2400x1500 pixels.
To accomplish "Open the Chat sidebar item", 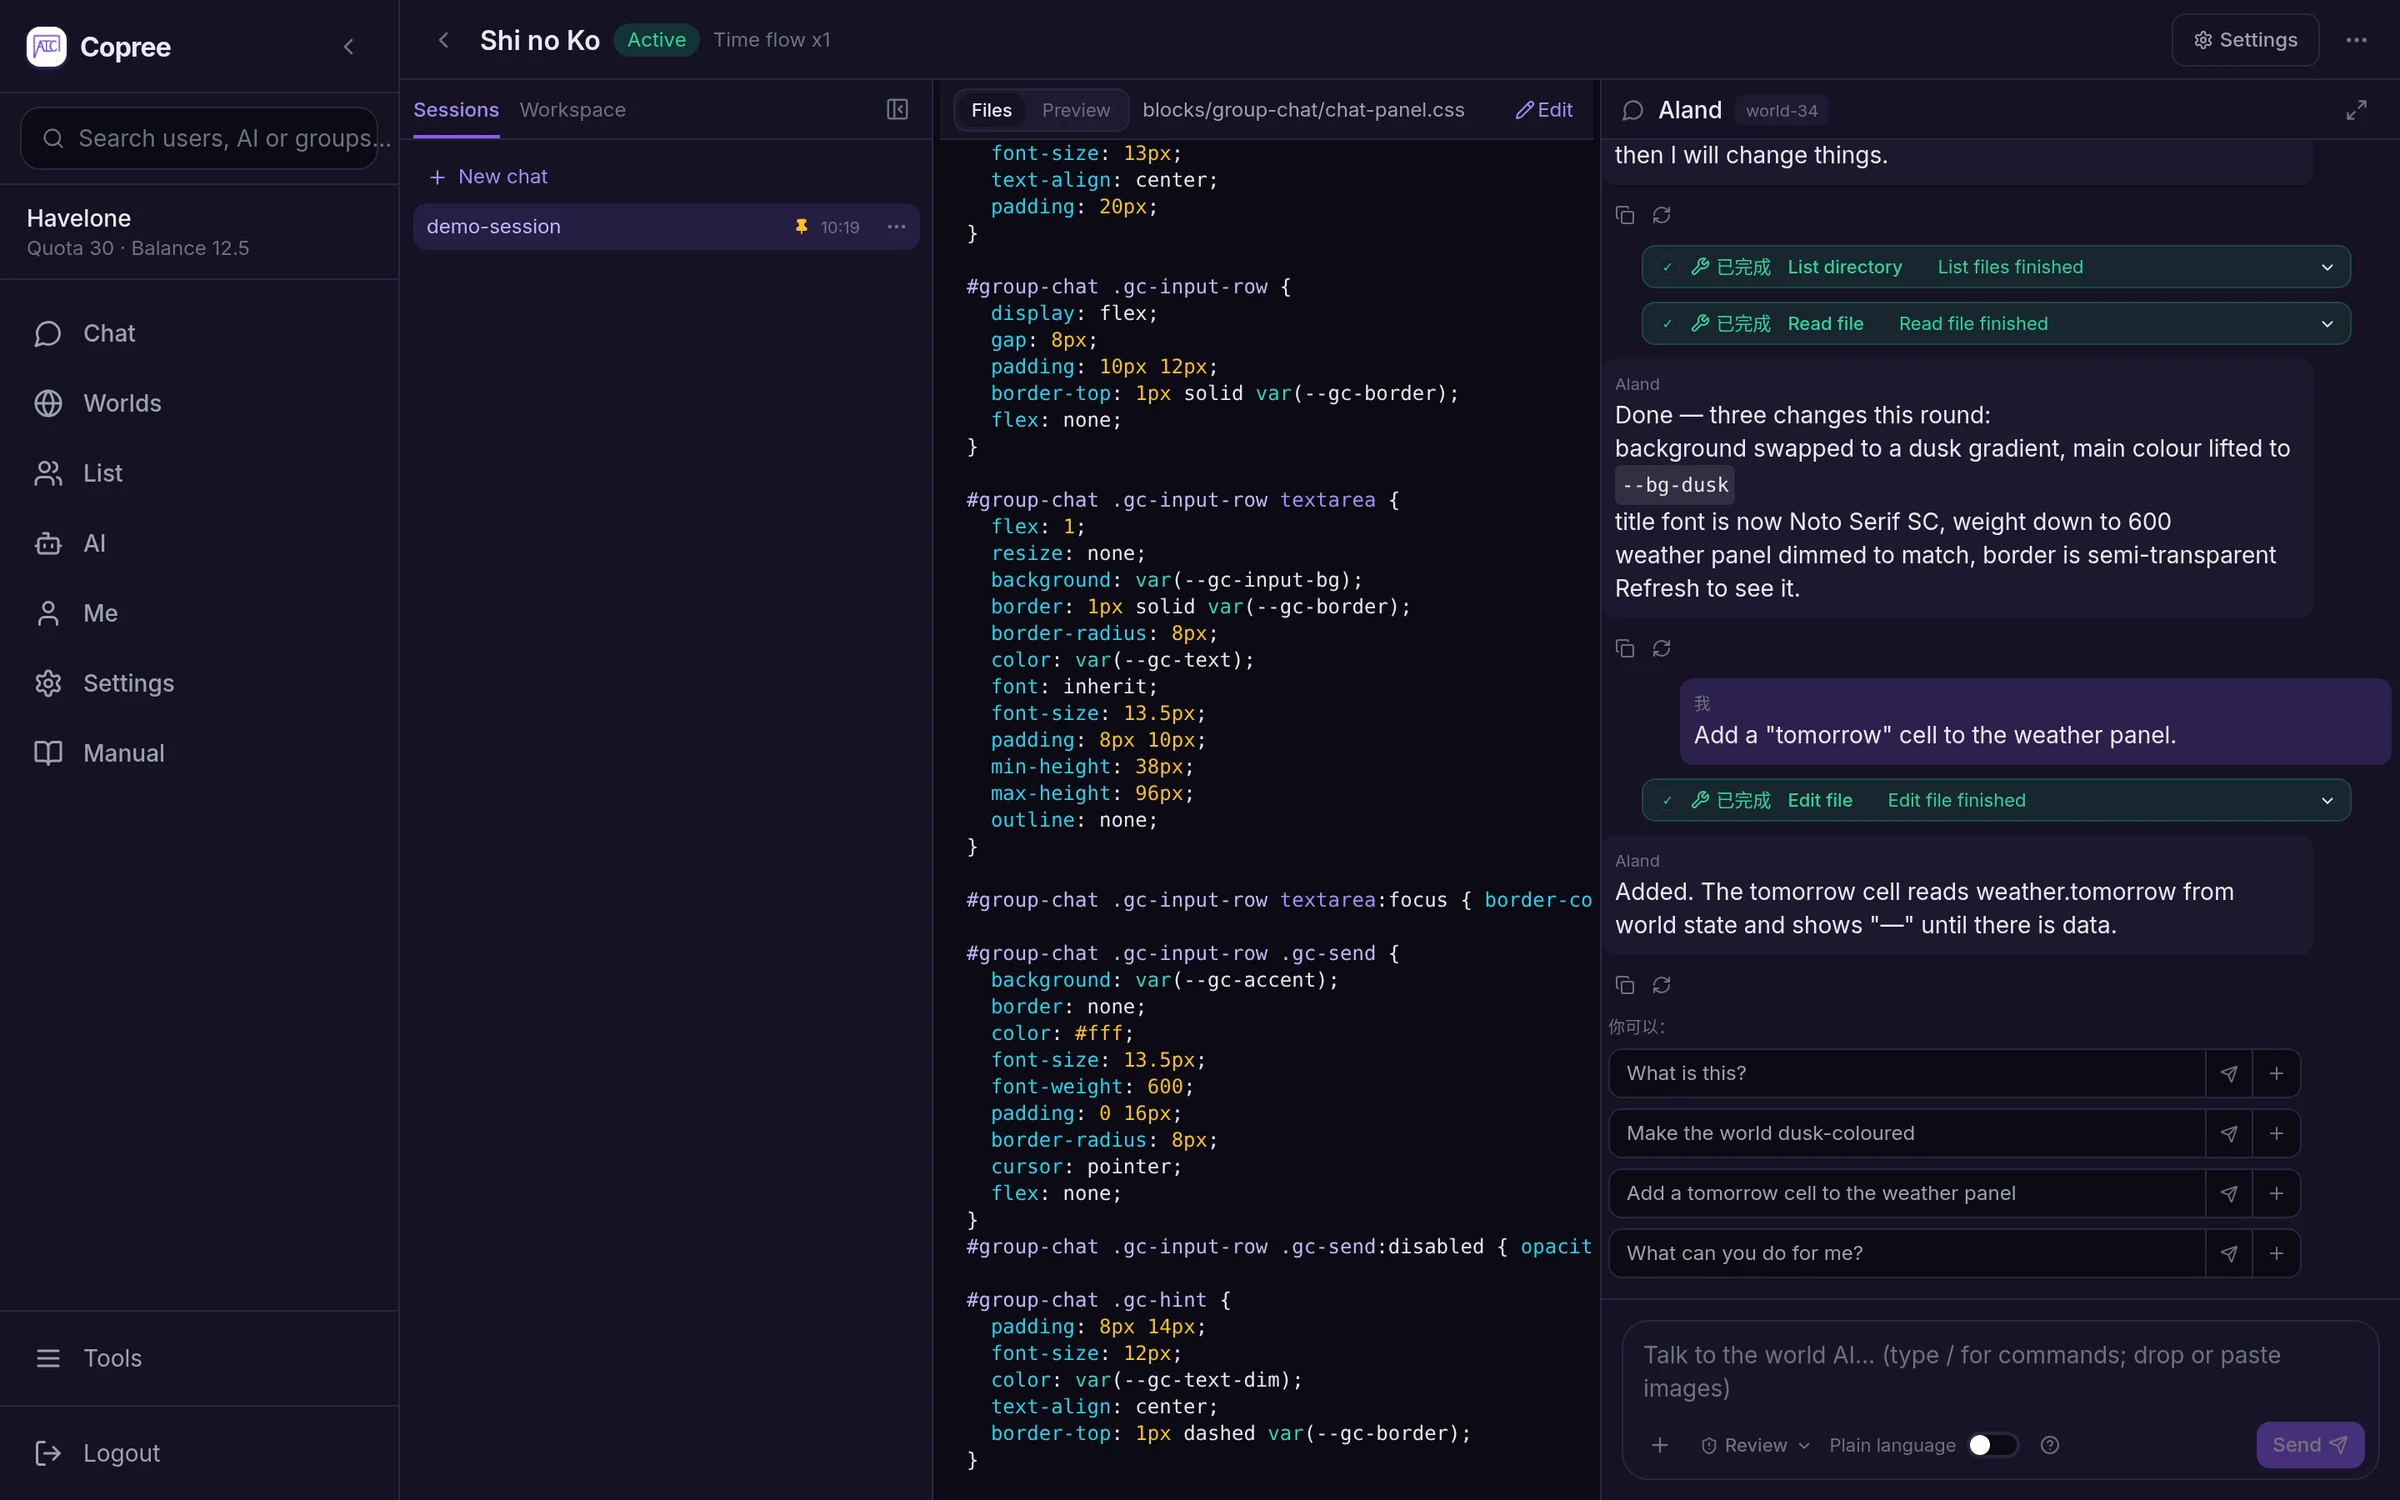I will point(200,333).
